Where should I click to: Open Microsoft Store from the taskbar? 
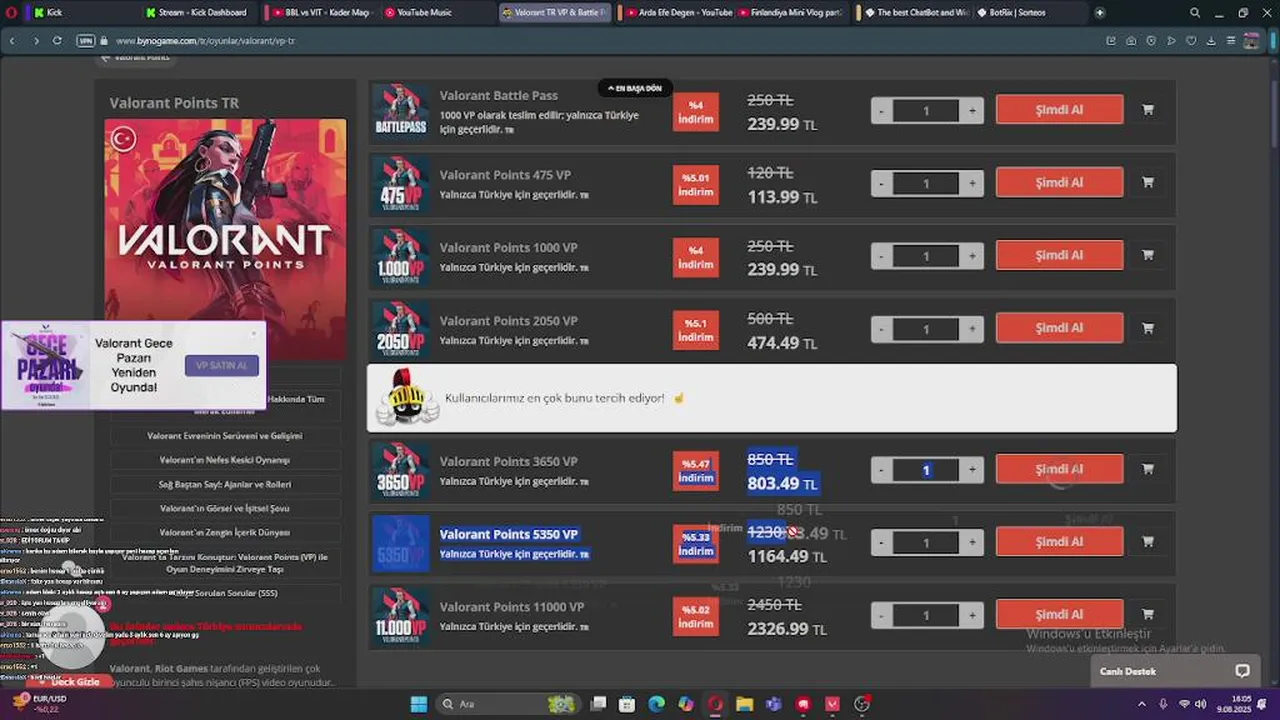(x=627, y=704)
